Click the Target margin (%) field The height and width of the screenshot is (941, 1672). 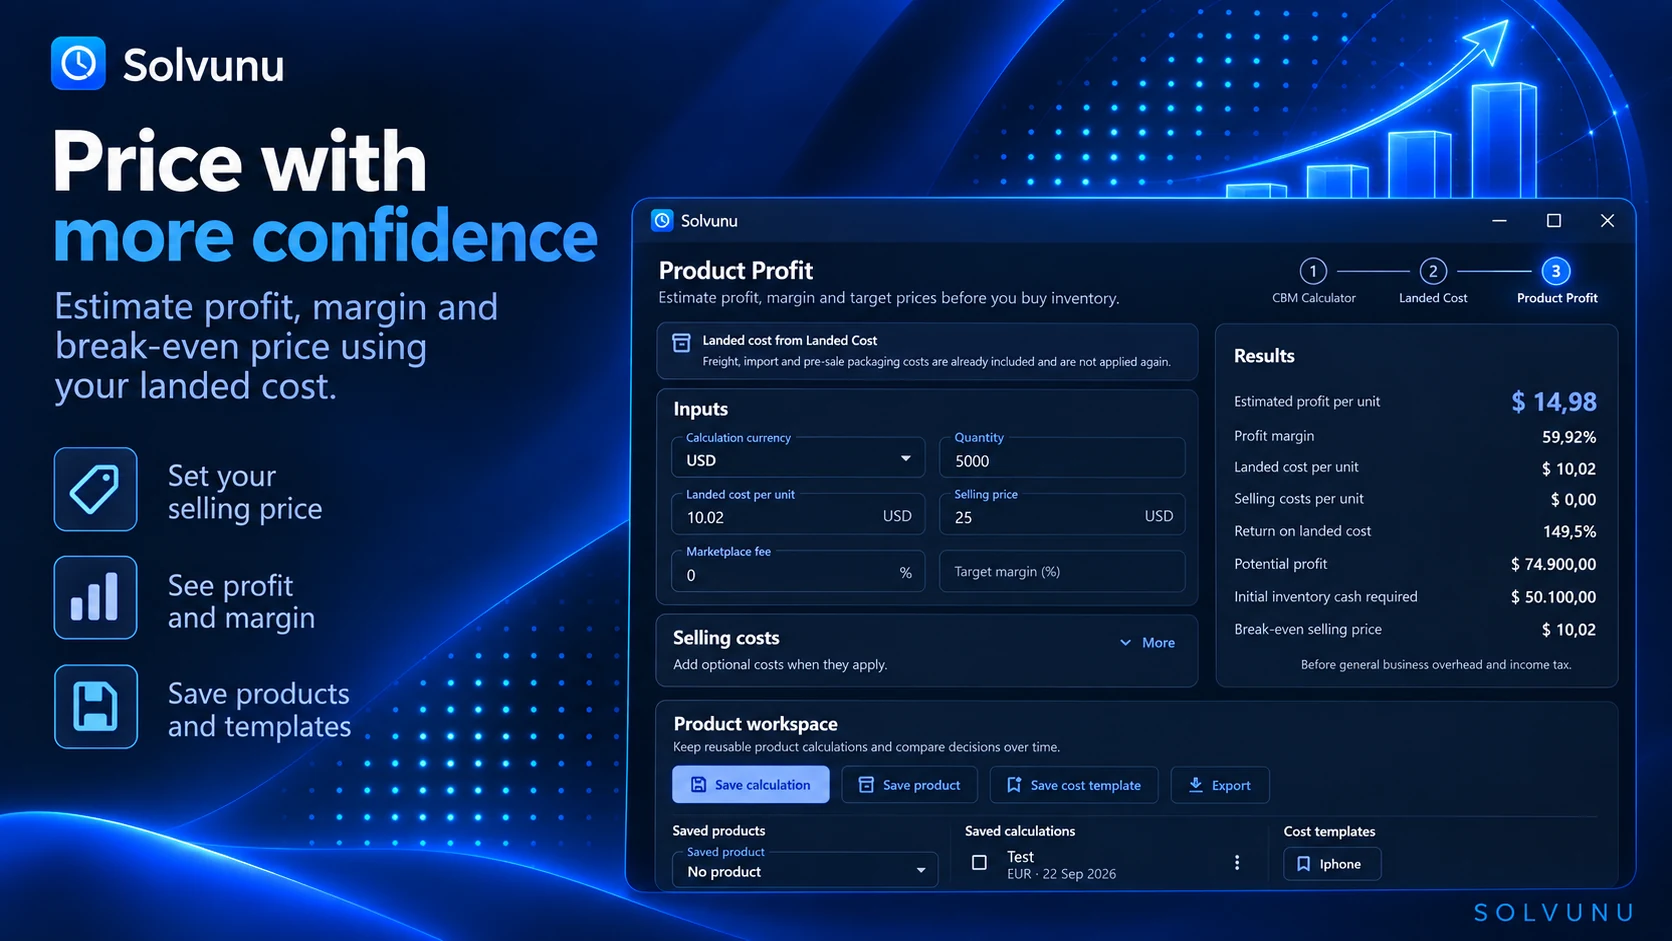pyautogui.click(x=1062, y=572)
